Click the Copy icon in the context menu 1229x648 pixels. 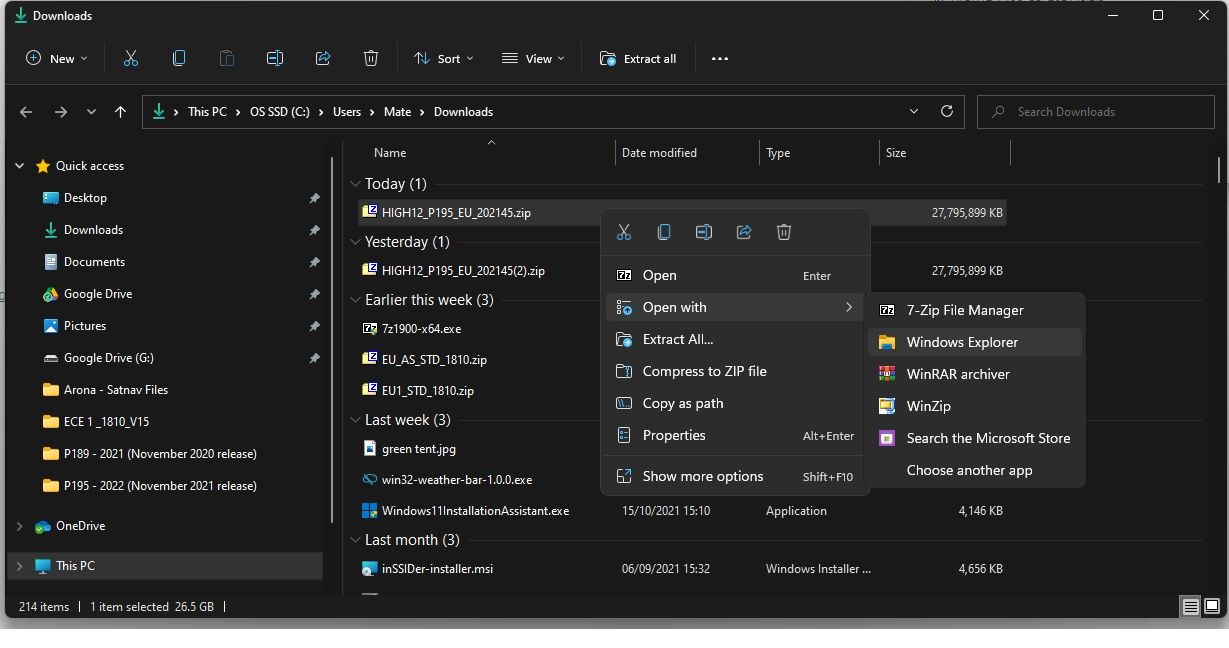pos(664,232)
